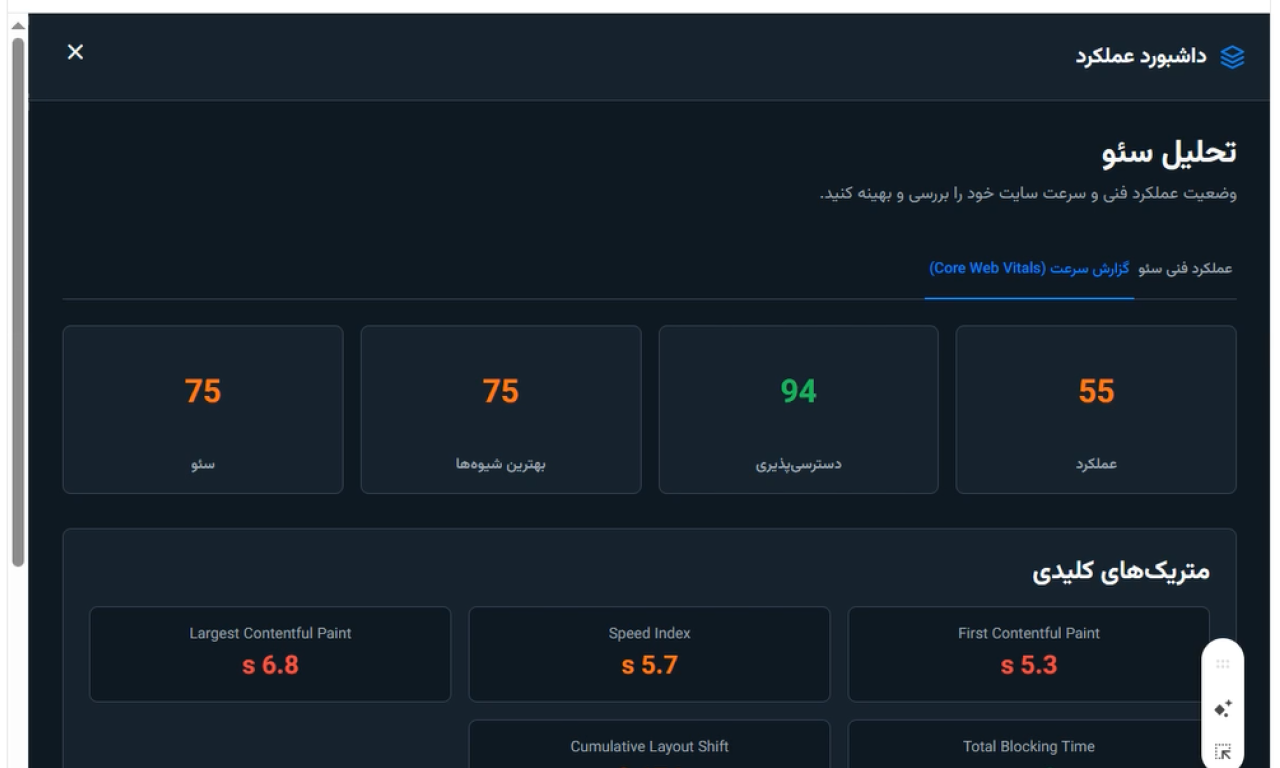
Task: Click the scrollbar up arrow
Action: 18,25
